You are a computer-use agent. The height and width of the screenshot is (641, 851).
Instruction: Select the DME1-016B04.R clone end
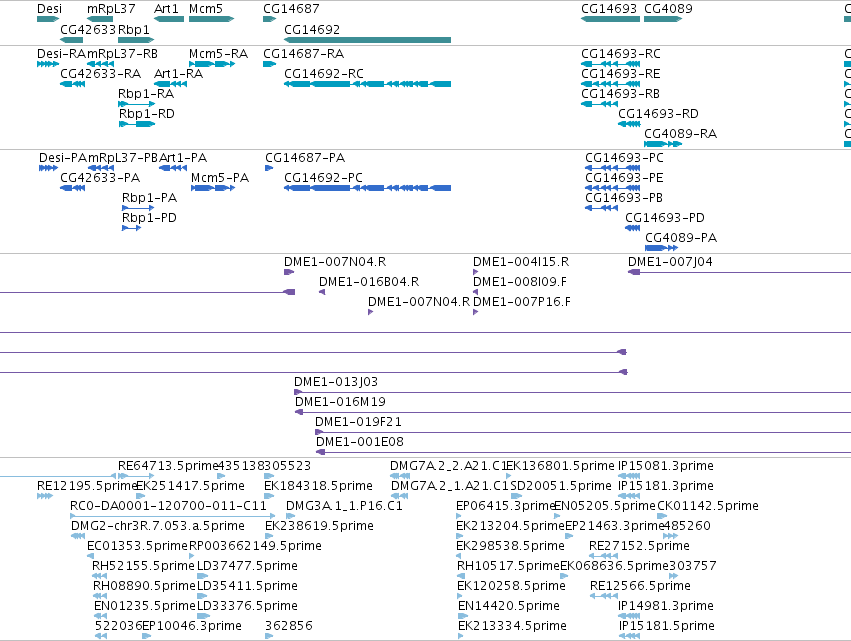coord(322,292)
